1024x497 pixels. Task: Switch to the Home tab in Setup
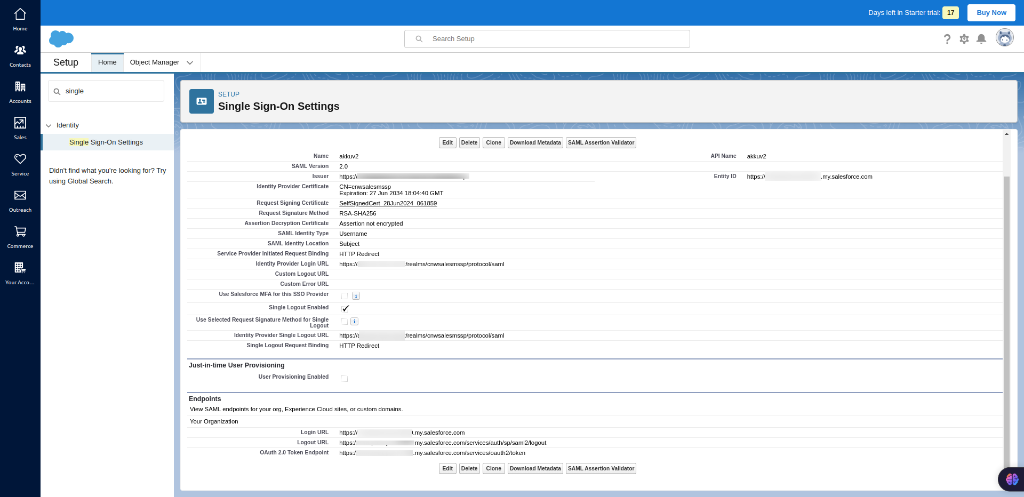[x=107, y=62]
